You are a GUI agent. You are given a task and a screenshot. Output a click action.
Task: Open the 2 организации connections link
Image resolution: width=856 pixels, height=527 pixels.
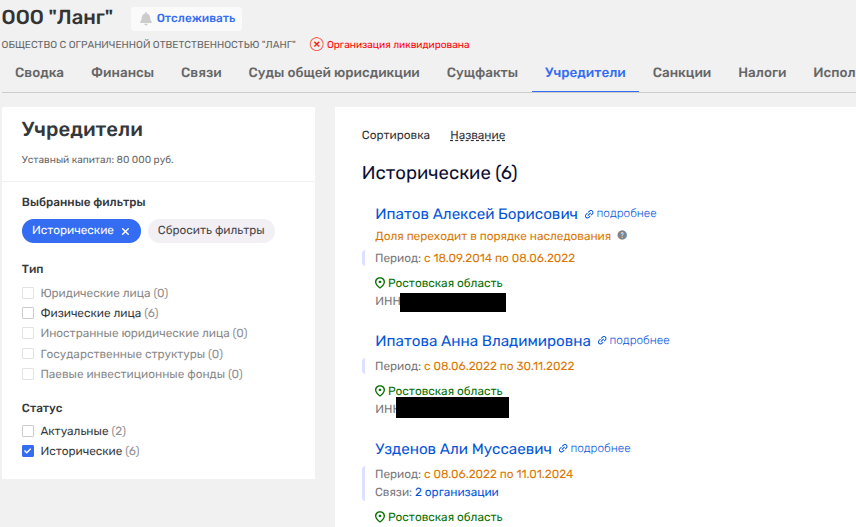click(x=456, y=492)
